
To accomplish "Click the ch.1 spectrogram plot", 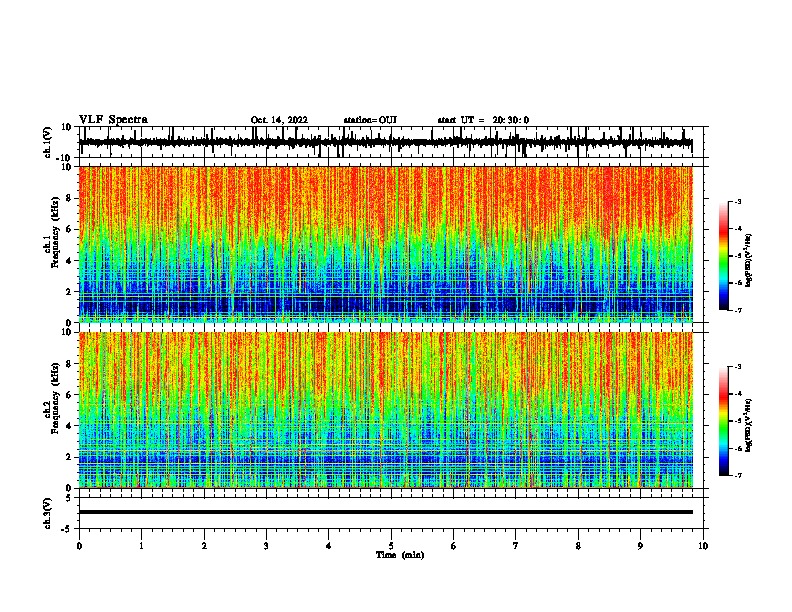I will pyautogui.click(x=386, y=244).
